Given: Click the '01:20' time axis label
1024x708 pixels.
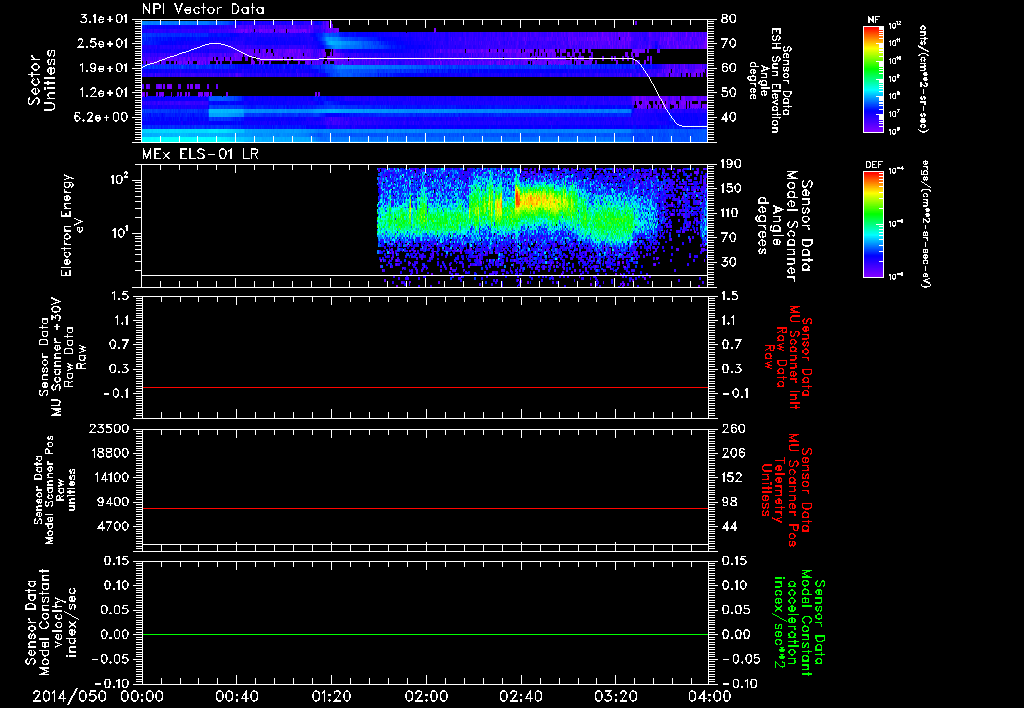Looking at the screenshot, I should pos(331,697).
